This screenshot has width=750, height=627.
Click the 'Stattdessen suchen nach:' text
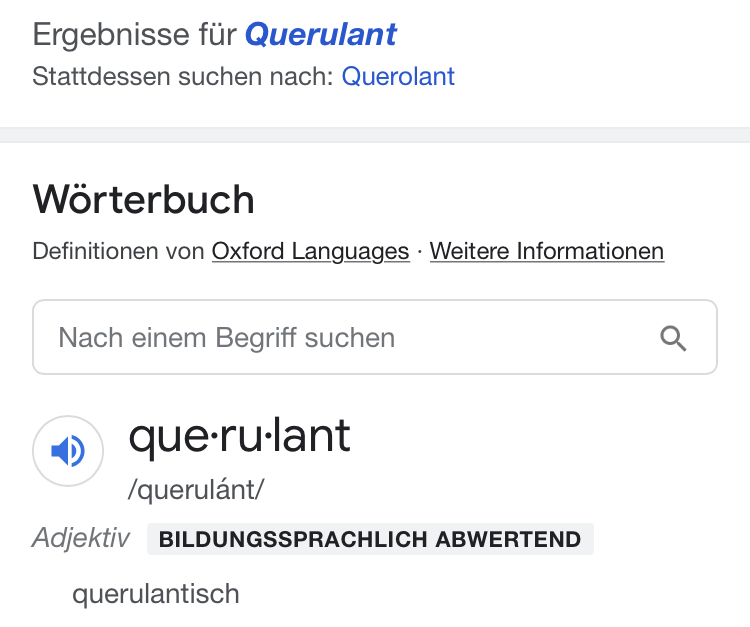[x=183, y=76]
